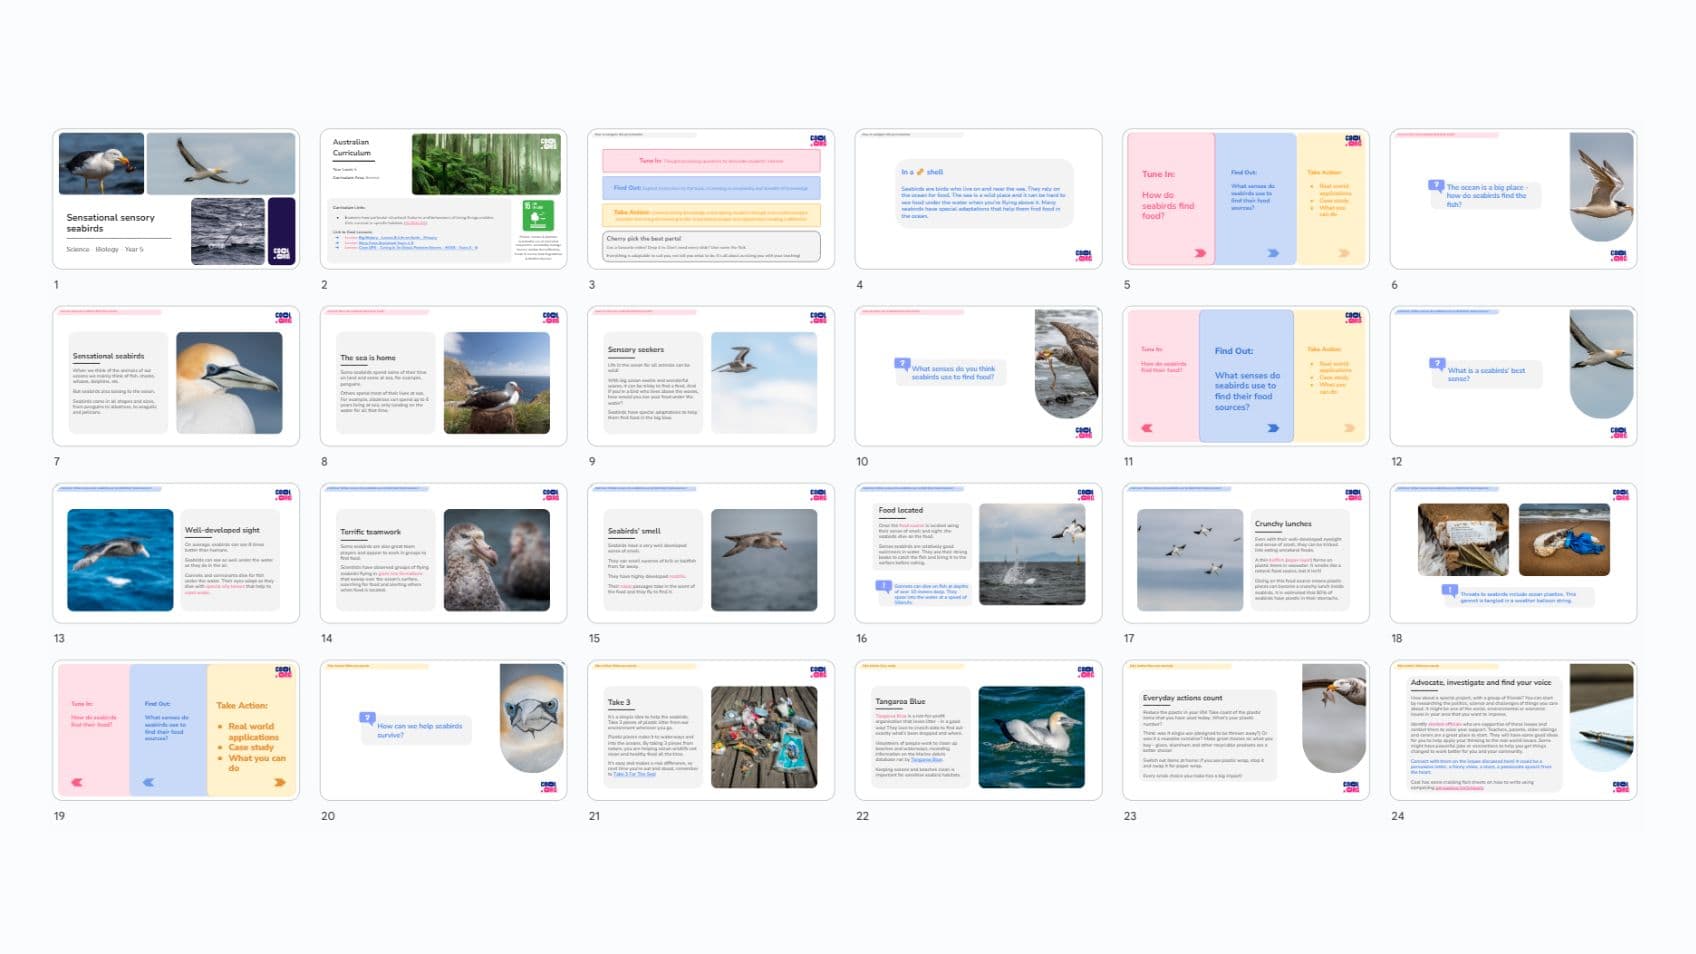Click the yellow right arrow on slide 19
Viewport: 1696px width, 954px height.
[279, 782]
